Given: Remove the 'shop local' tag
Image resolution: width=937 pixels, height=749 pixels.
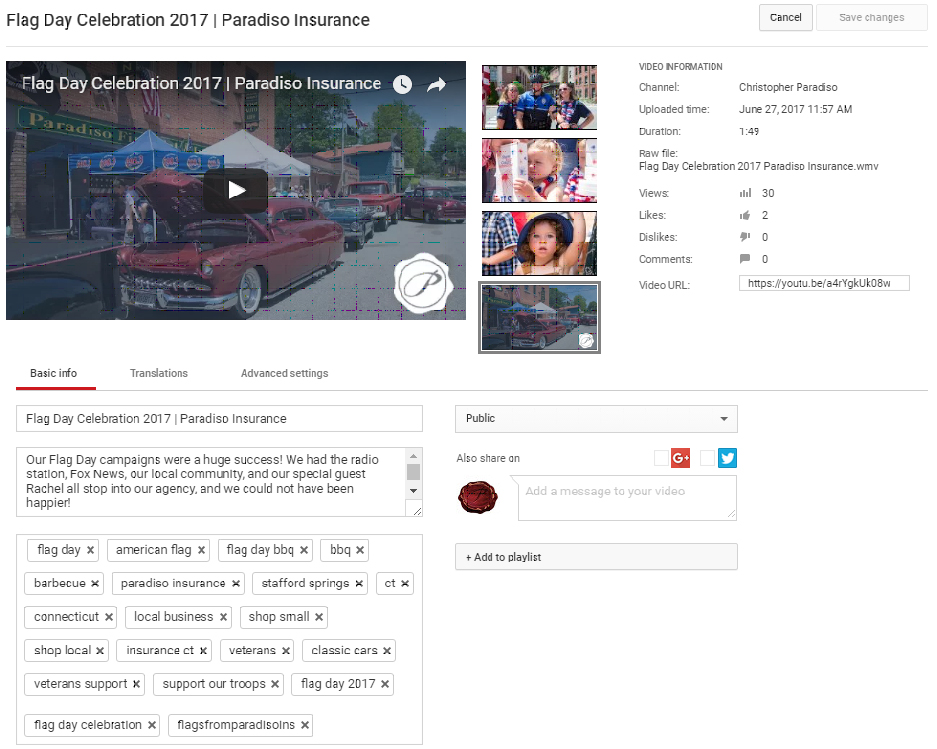Looking at the screenshot, I should coord(100,650).
